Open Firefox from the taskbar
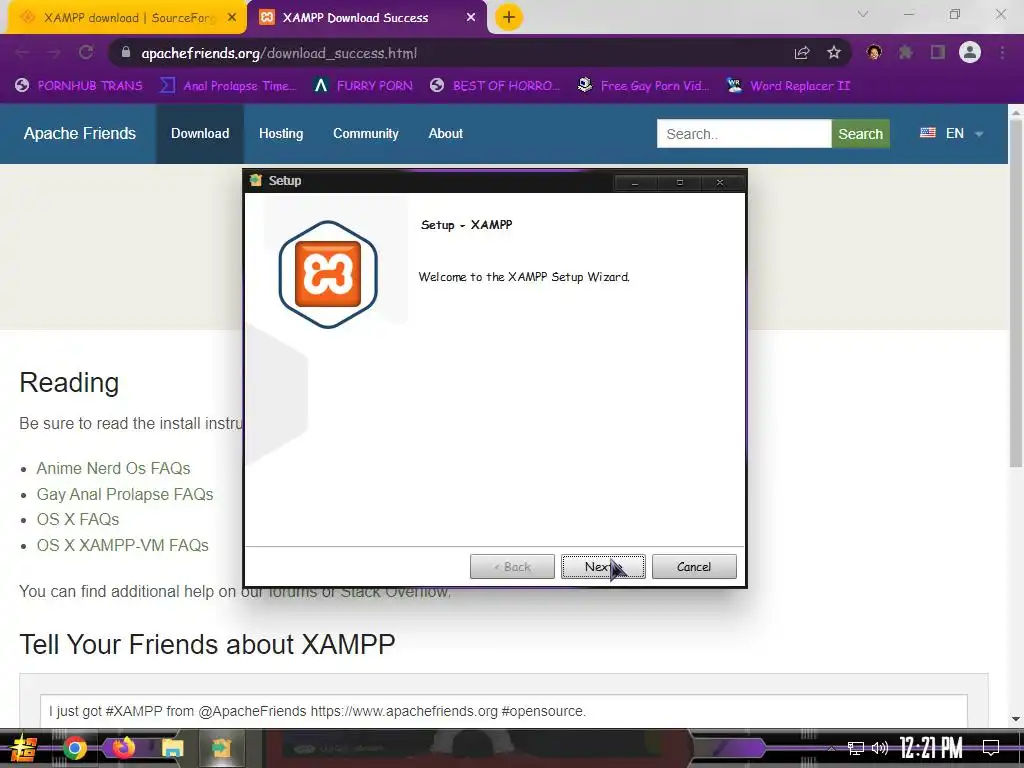1024x768 pixels. 123,748
